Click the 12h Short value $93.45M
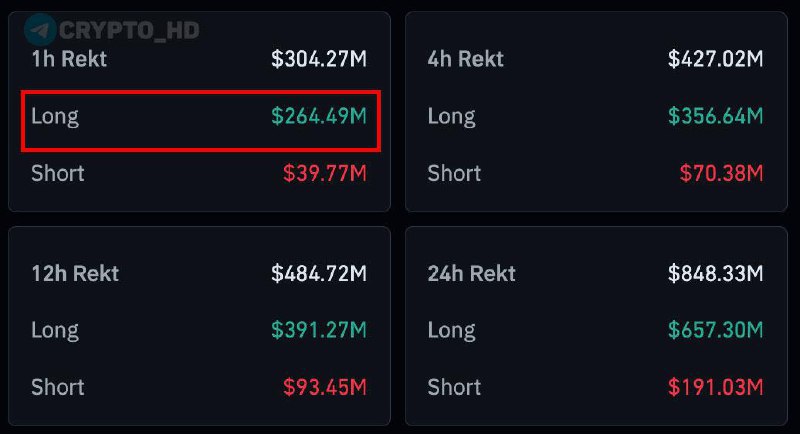Viewport: 800px width, 434px height. click(325, 387)
